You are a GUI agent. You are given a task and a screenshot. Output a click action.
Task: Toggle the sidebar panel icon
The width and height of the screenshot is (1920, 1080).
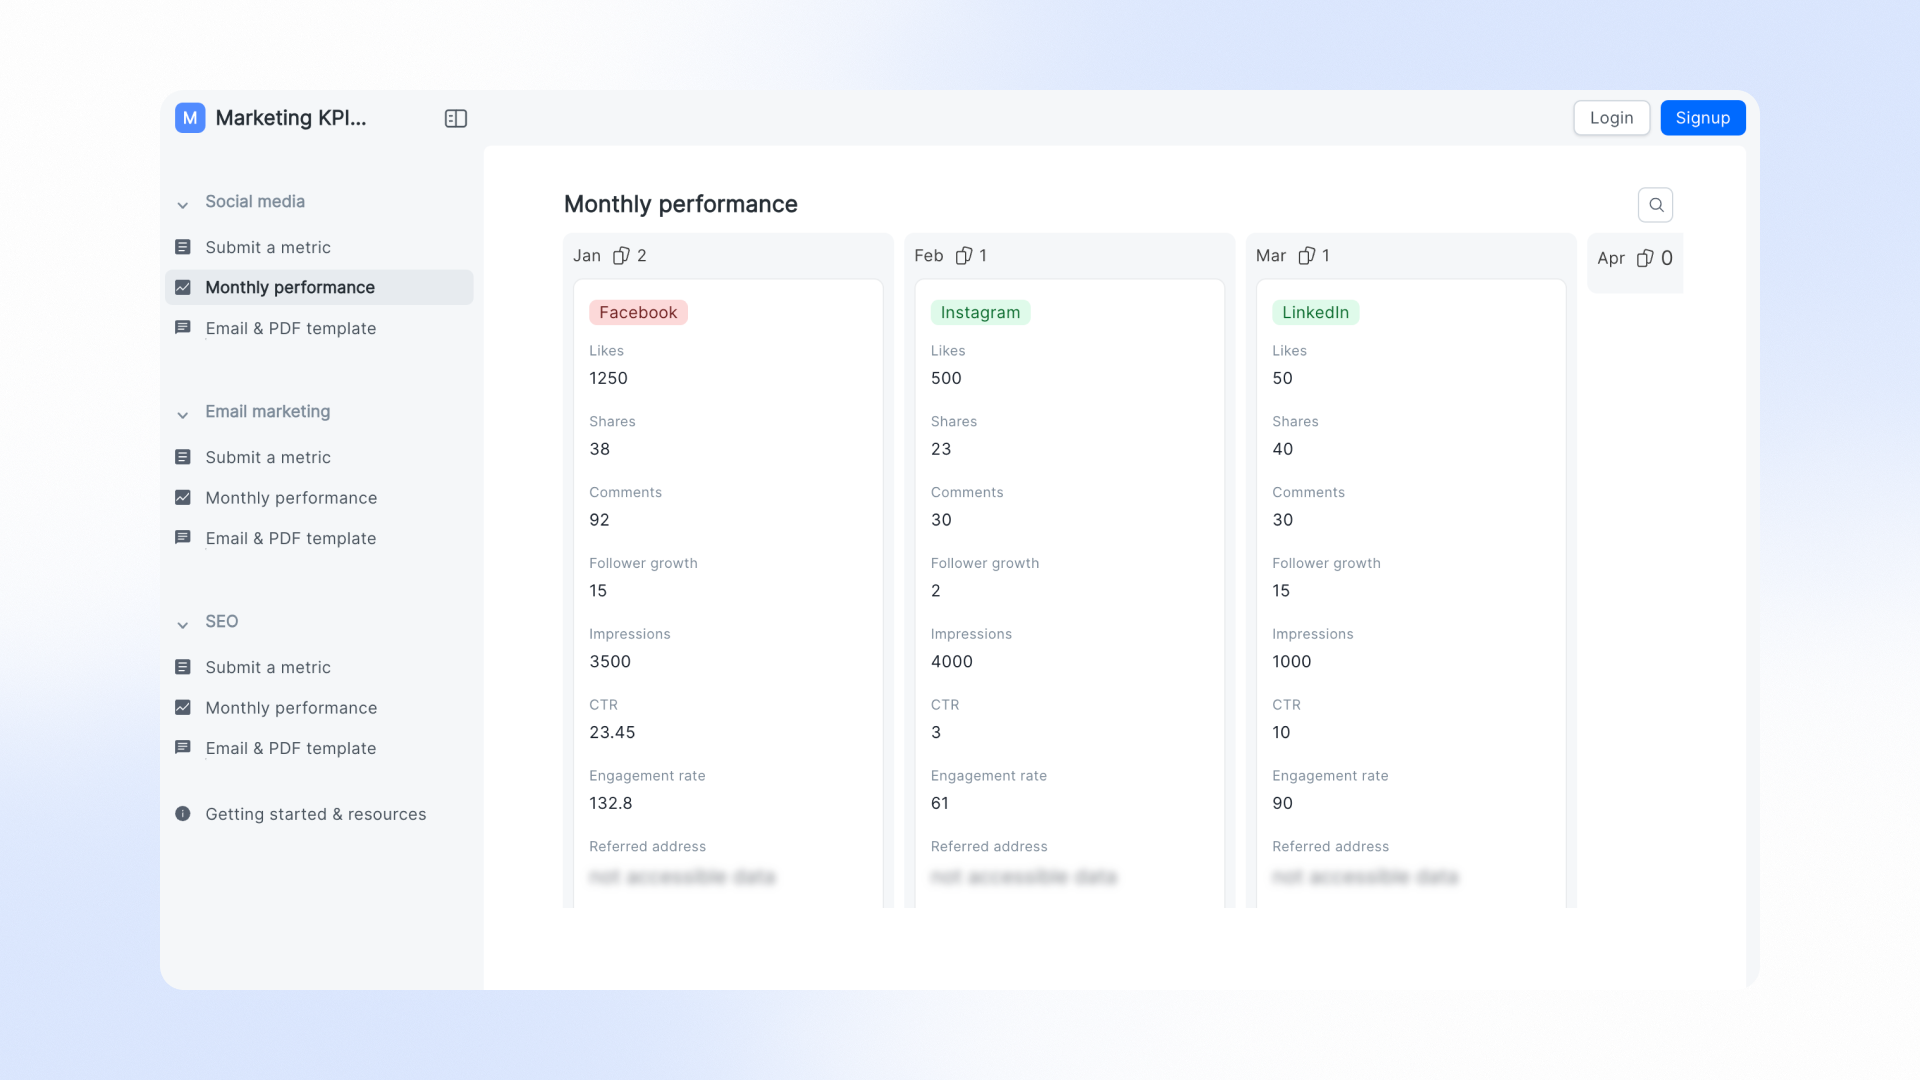[456, 118]
